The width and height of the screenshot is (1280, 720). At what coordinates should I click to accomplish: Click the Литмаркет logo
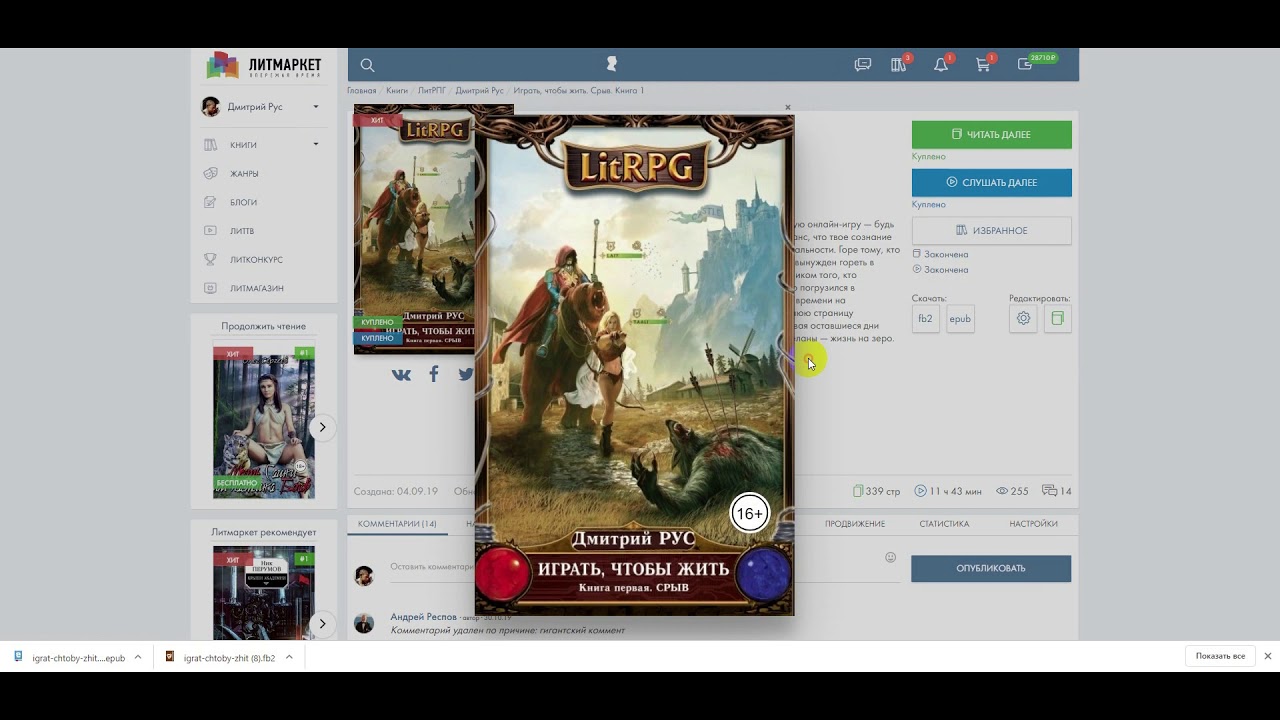tap(264, 65)
